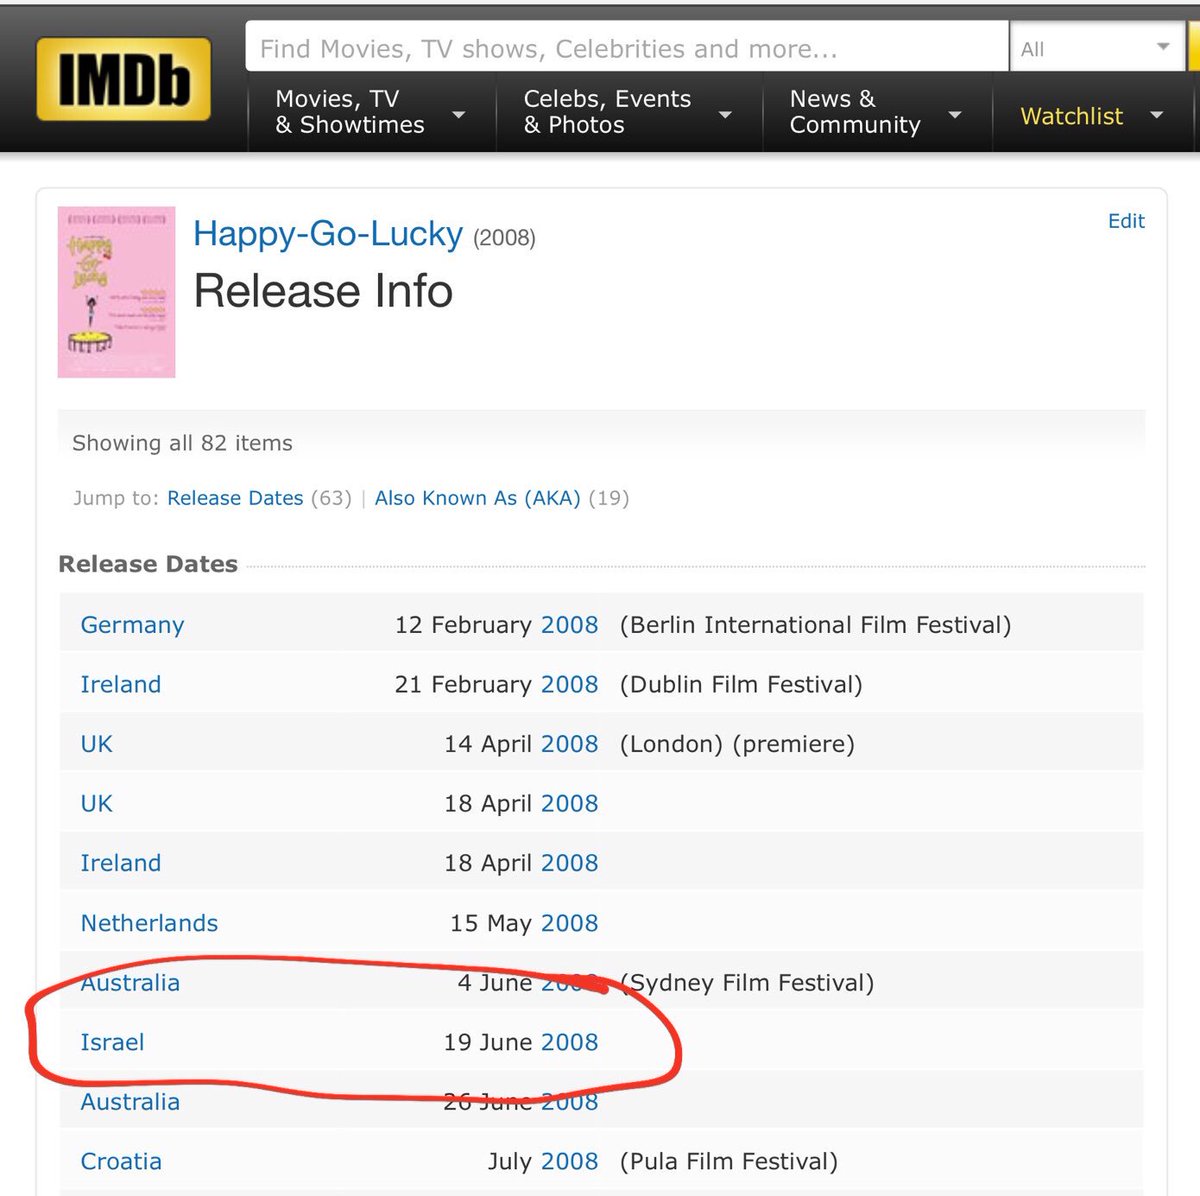Click '(London) (premiere)' text

pos(737,744)
